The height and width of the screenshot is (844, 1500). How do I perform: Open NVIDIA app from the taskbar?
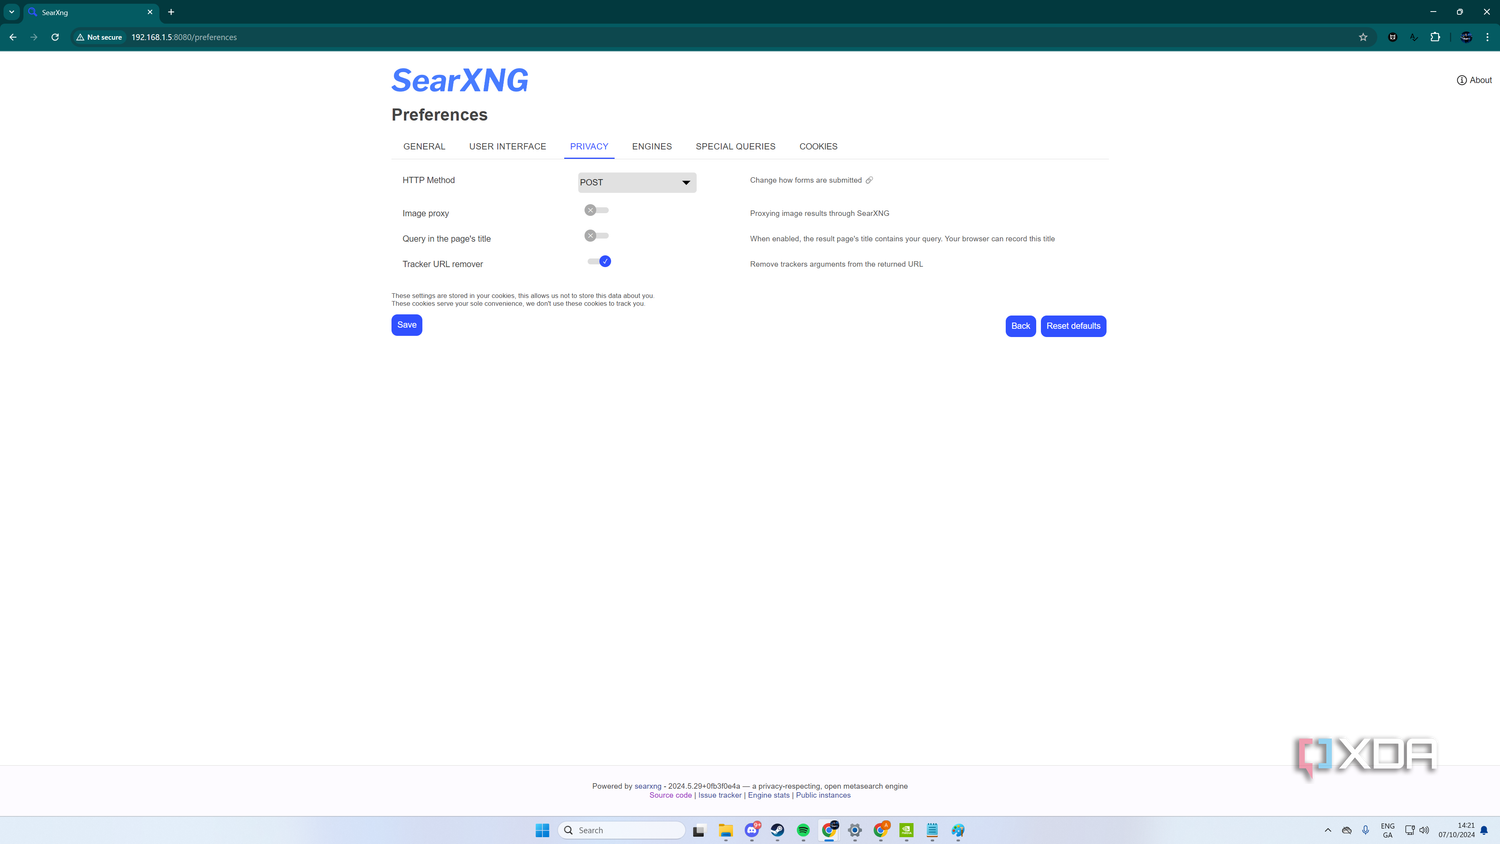[x=906, y=830]
